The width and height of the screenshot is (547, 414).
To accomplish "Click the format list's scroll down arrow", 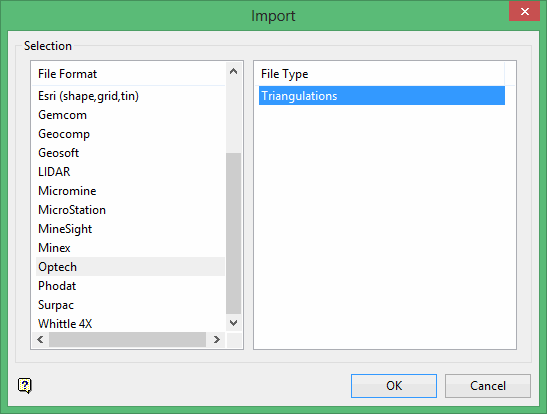I will click(x=233, y=323).
